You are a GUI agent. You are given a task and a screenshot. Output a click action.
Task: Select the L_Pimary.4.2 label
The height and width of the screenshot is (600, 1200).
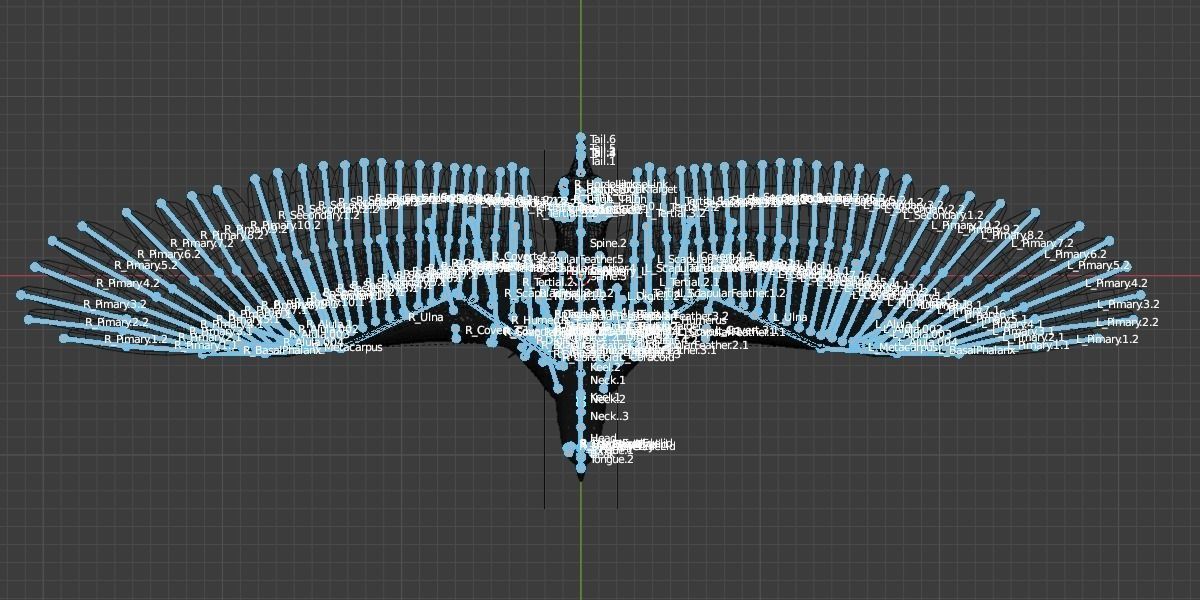1116,283
